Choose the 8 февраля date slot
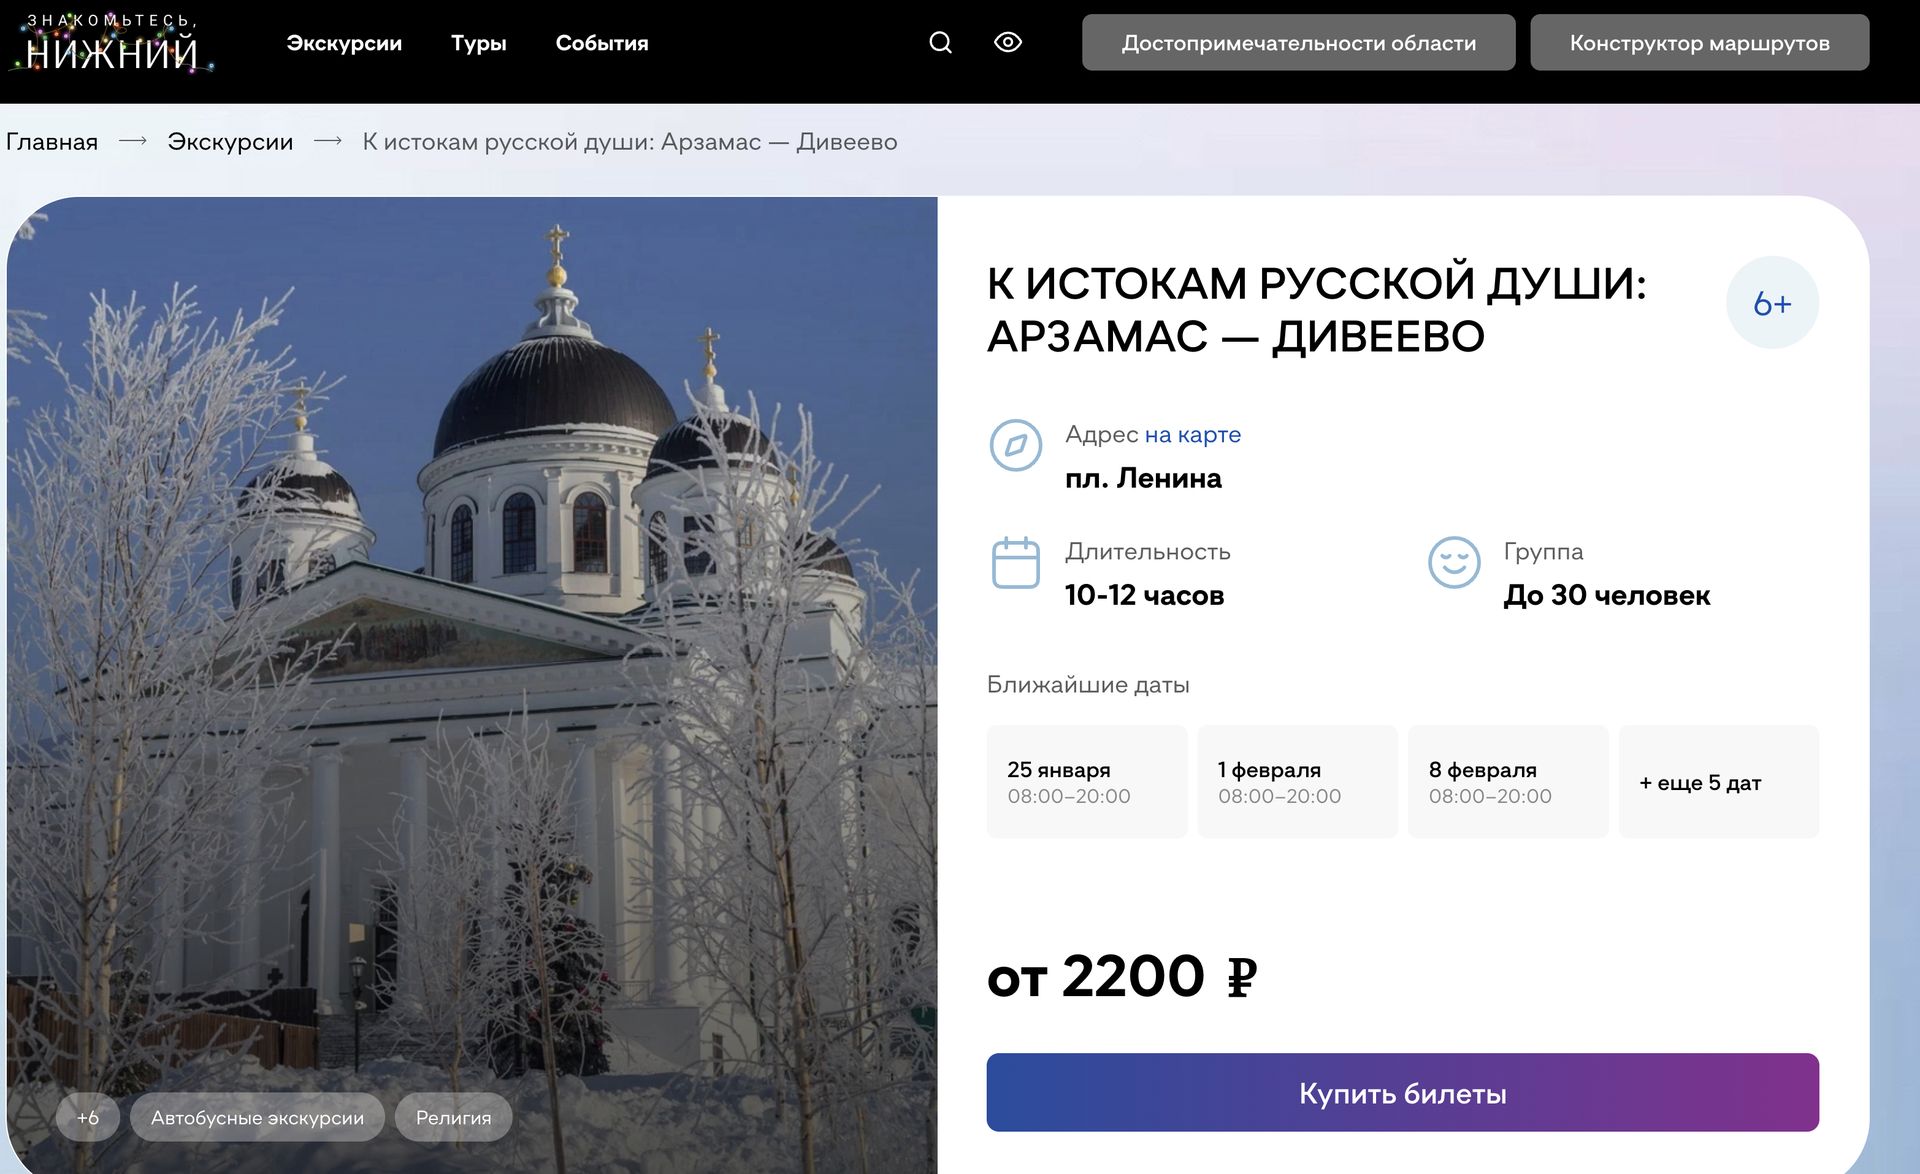Viewport: 1920px width, 1174px height. tap(1507, 782)
